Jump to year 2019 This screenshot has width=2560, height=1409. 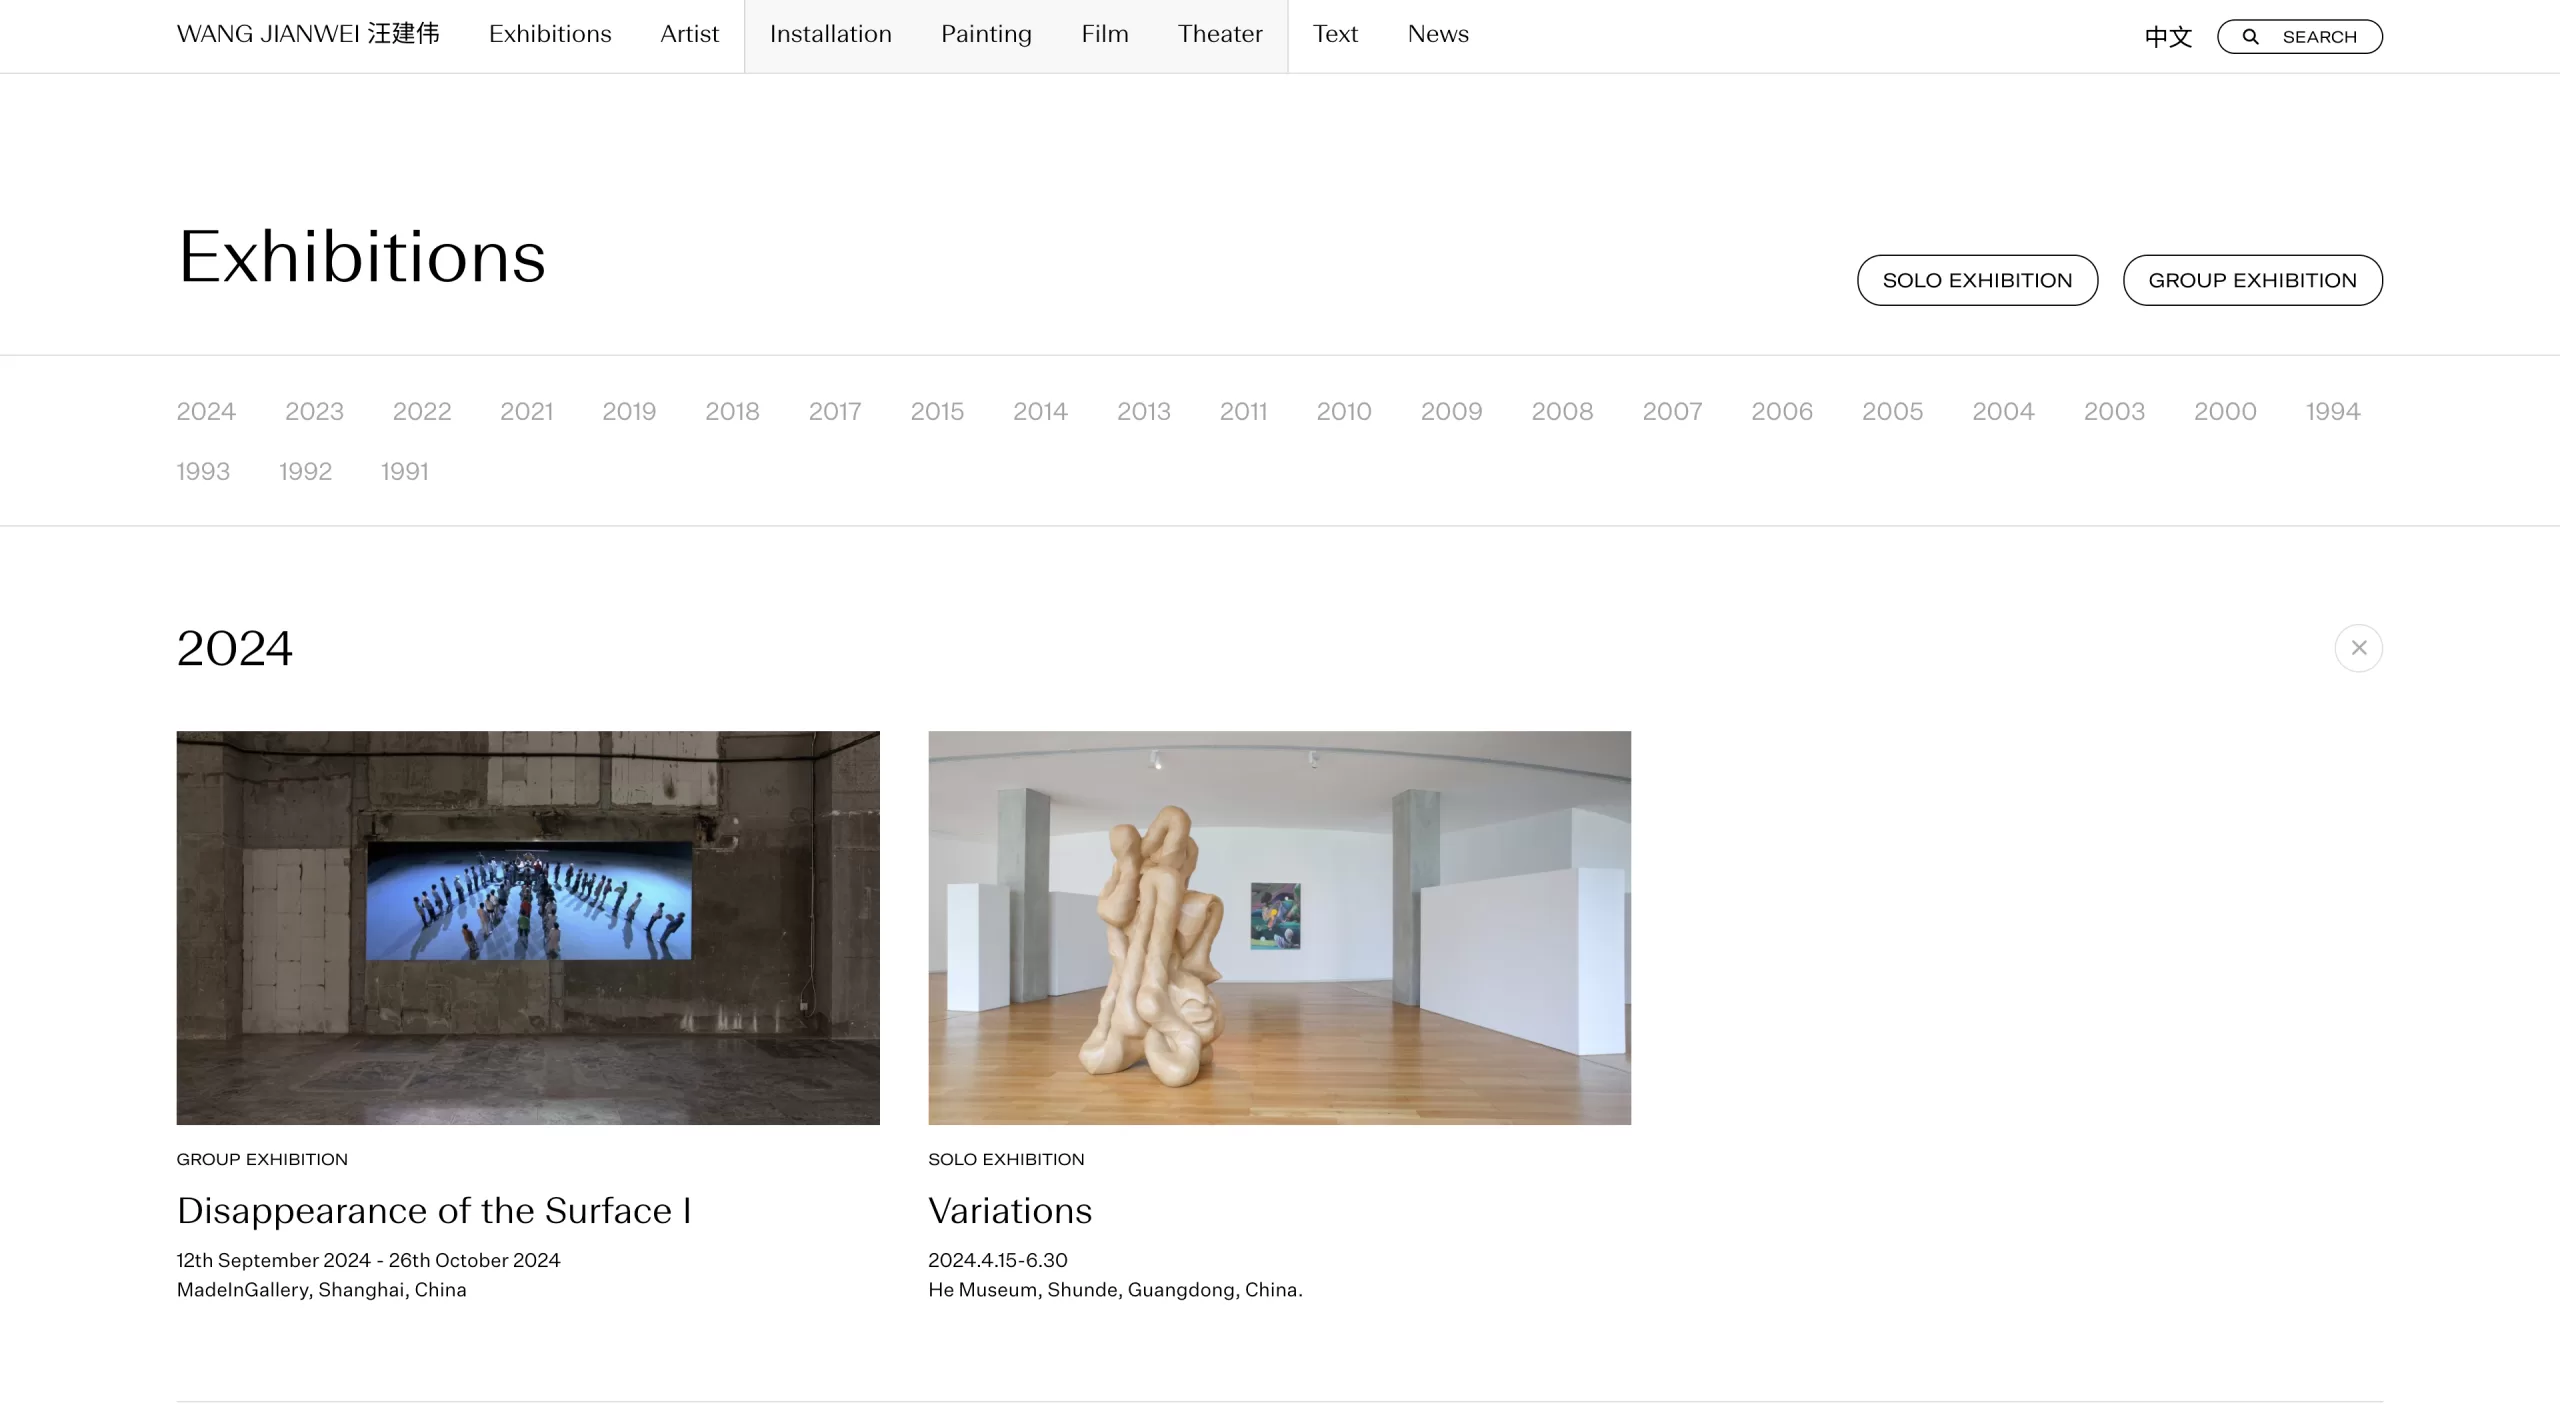629,411
